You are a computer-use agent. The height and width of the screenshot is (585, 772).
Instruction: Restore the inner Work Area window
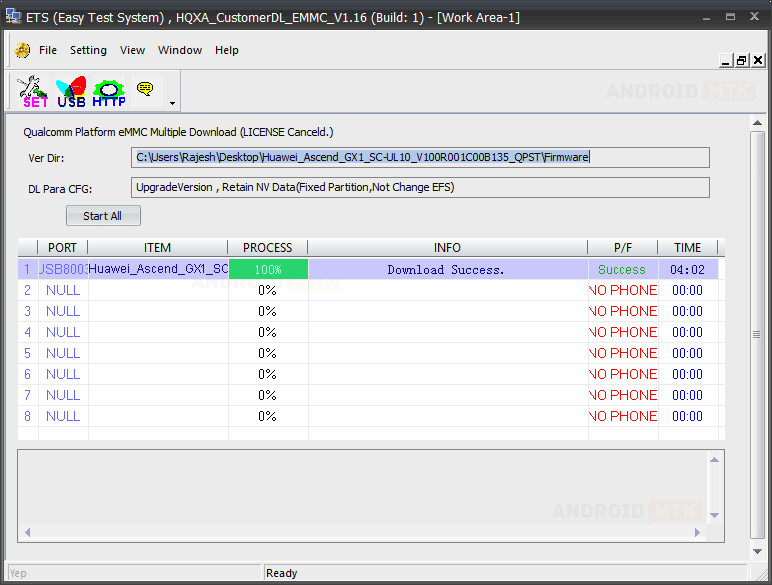click(x=741, y=61)
